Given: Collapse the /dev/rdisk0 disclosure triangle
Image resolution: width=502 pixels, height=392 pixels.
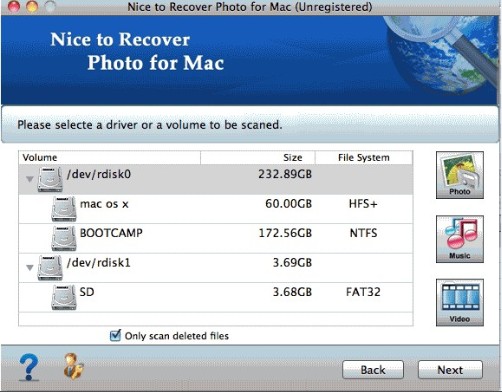Looking at the screenshot, I should [30, 179].
